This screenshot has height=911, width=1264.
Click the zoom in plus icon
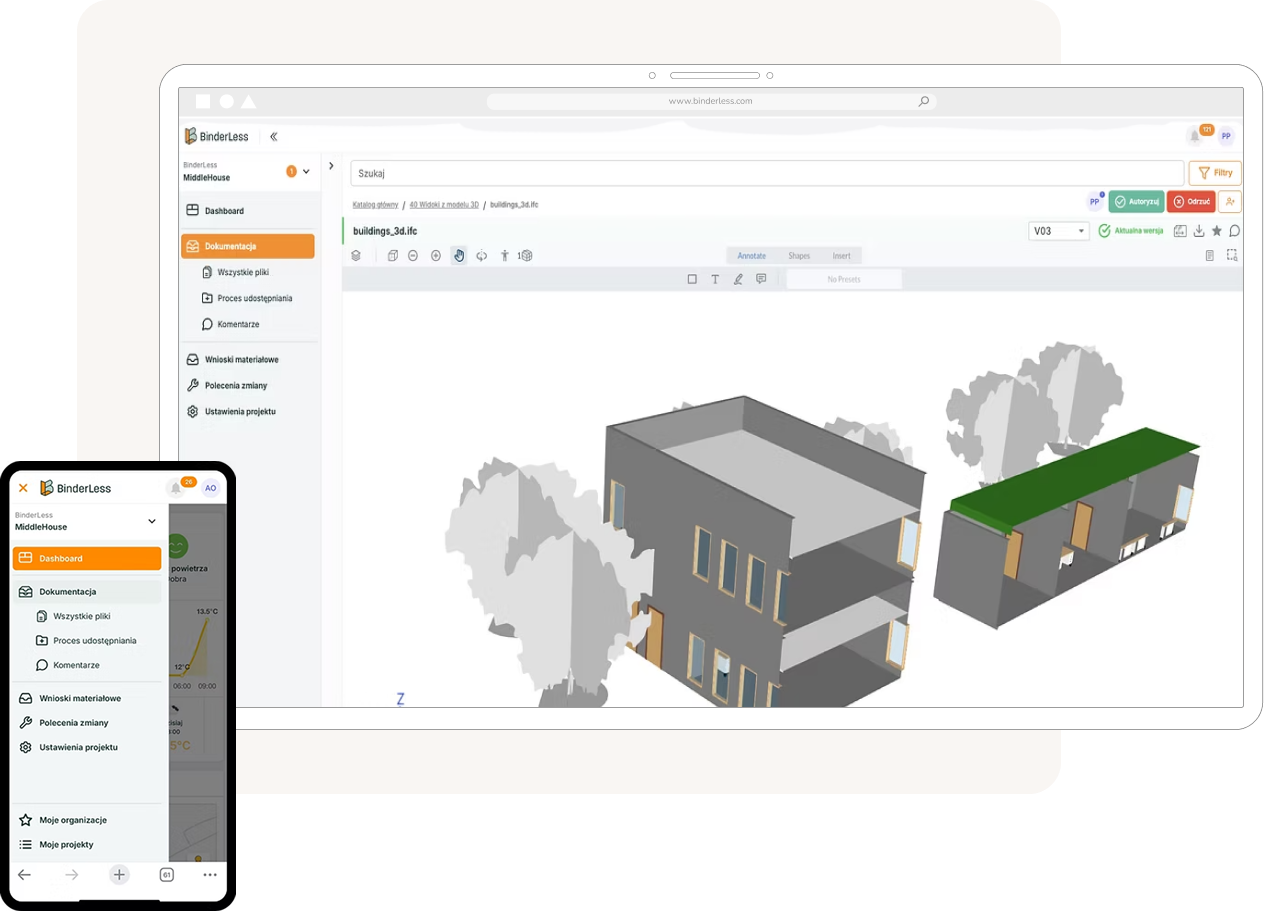pyautogui.click(x=436, y=256)
